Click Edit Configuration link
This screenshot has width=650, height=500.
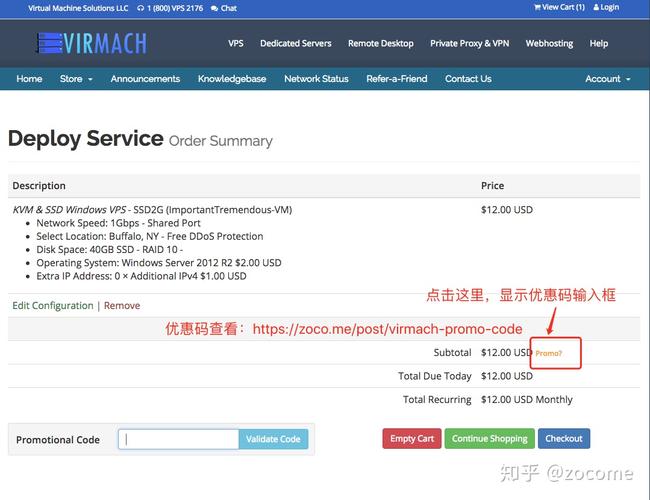pos(53,306)
